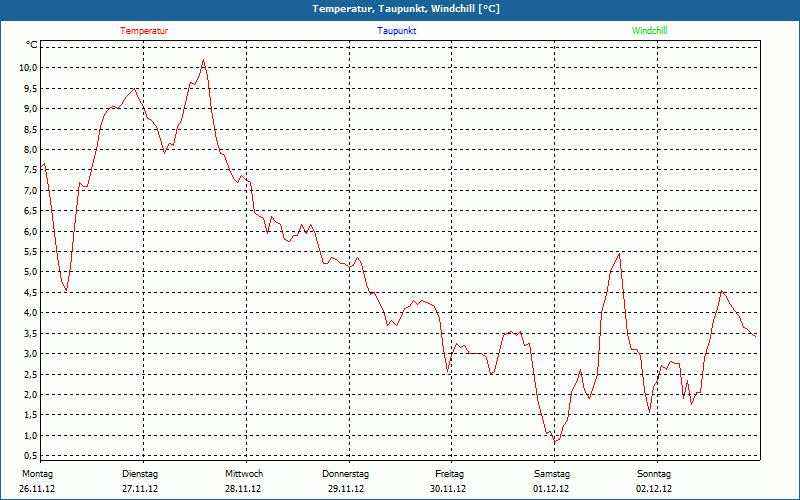Screen dimensions: 800x500
Task: Click the green Windchill legend label
Action: (x=649, y=31)
